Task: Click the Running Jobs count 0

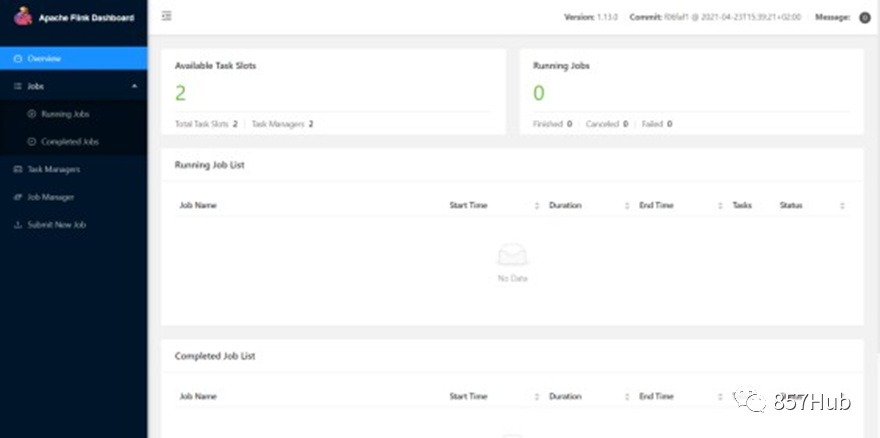Action: pyautogui.click(x=539, y=93)
